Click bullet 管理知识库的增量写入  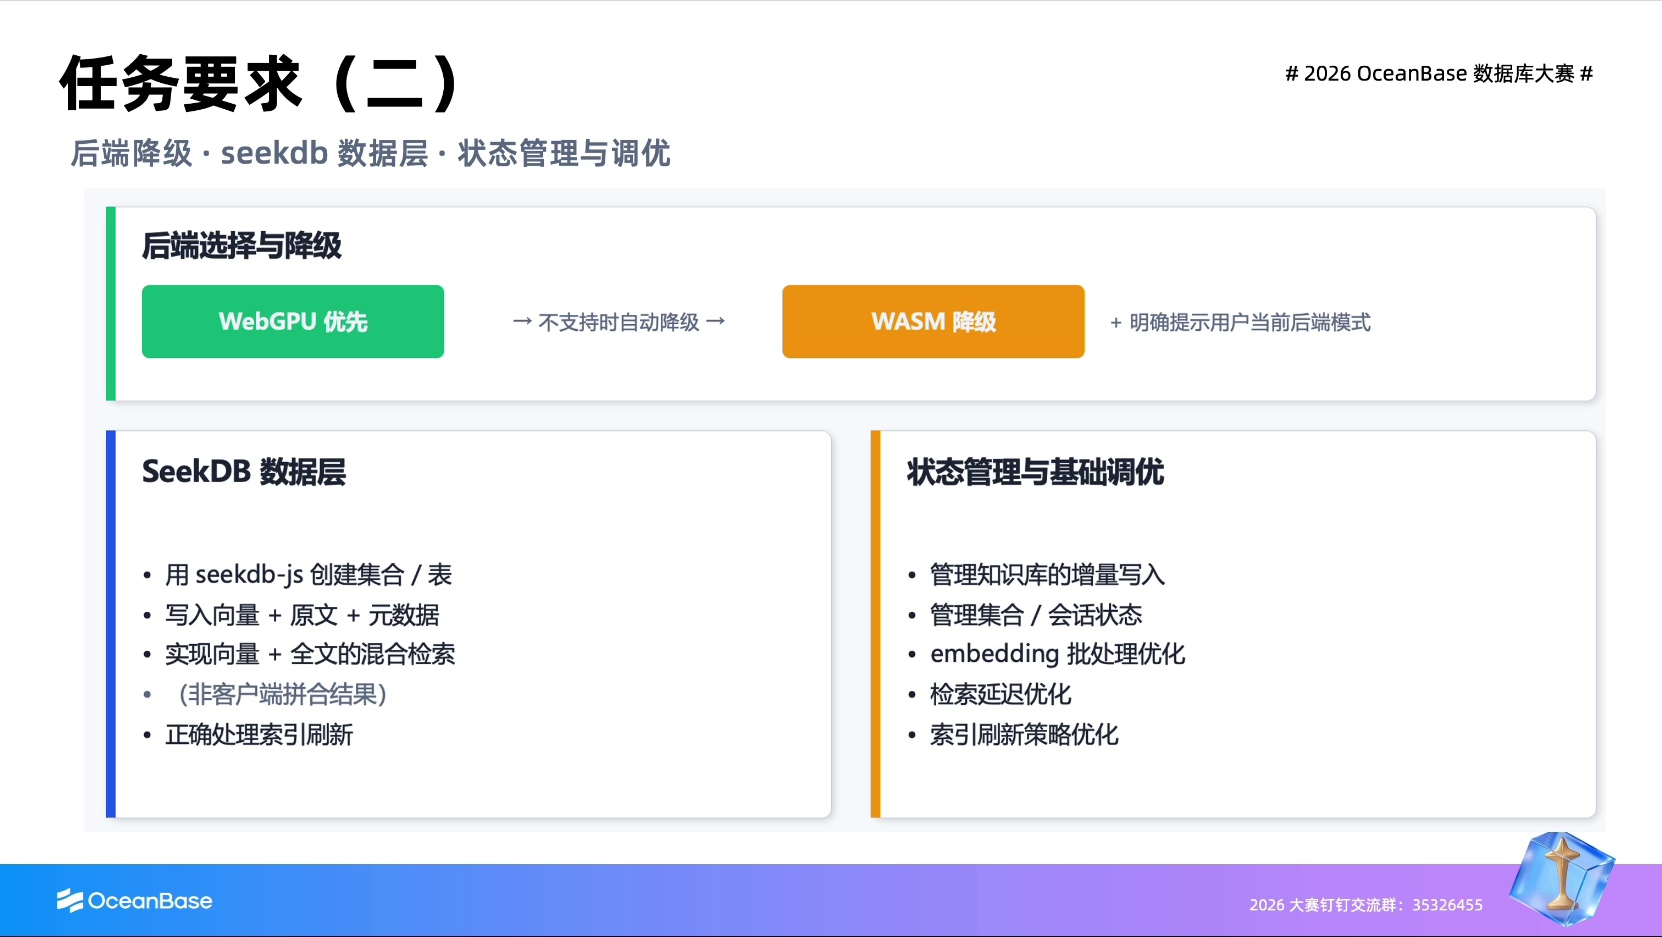click(1047, 575)
